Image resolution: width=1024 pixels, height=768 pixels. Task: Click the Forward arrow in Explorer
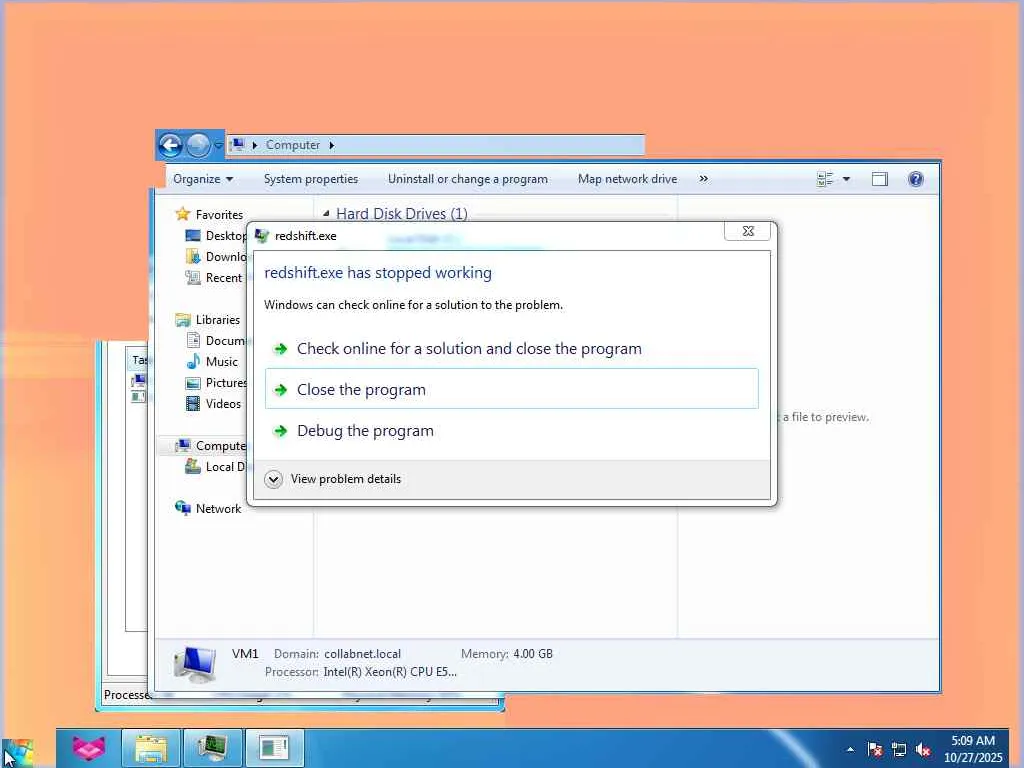(x=198, y=145)
